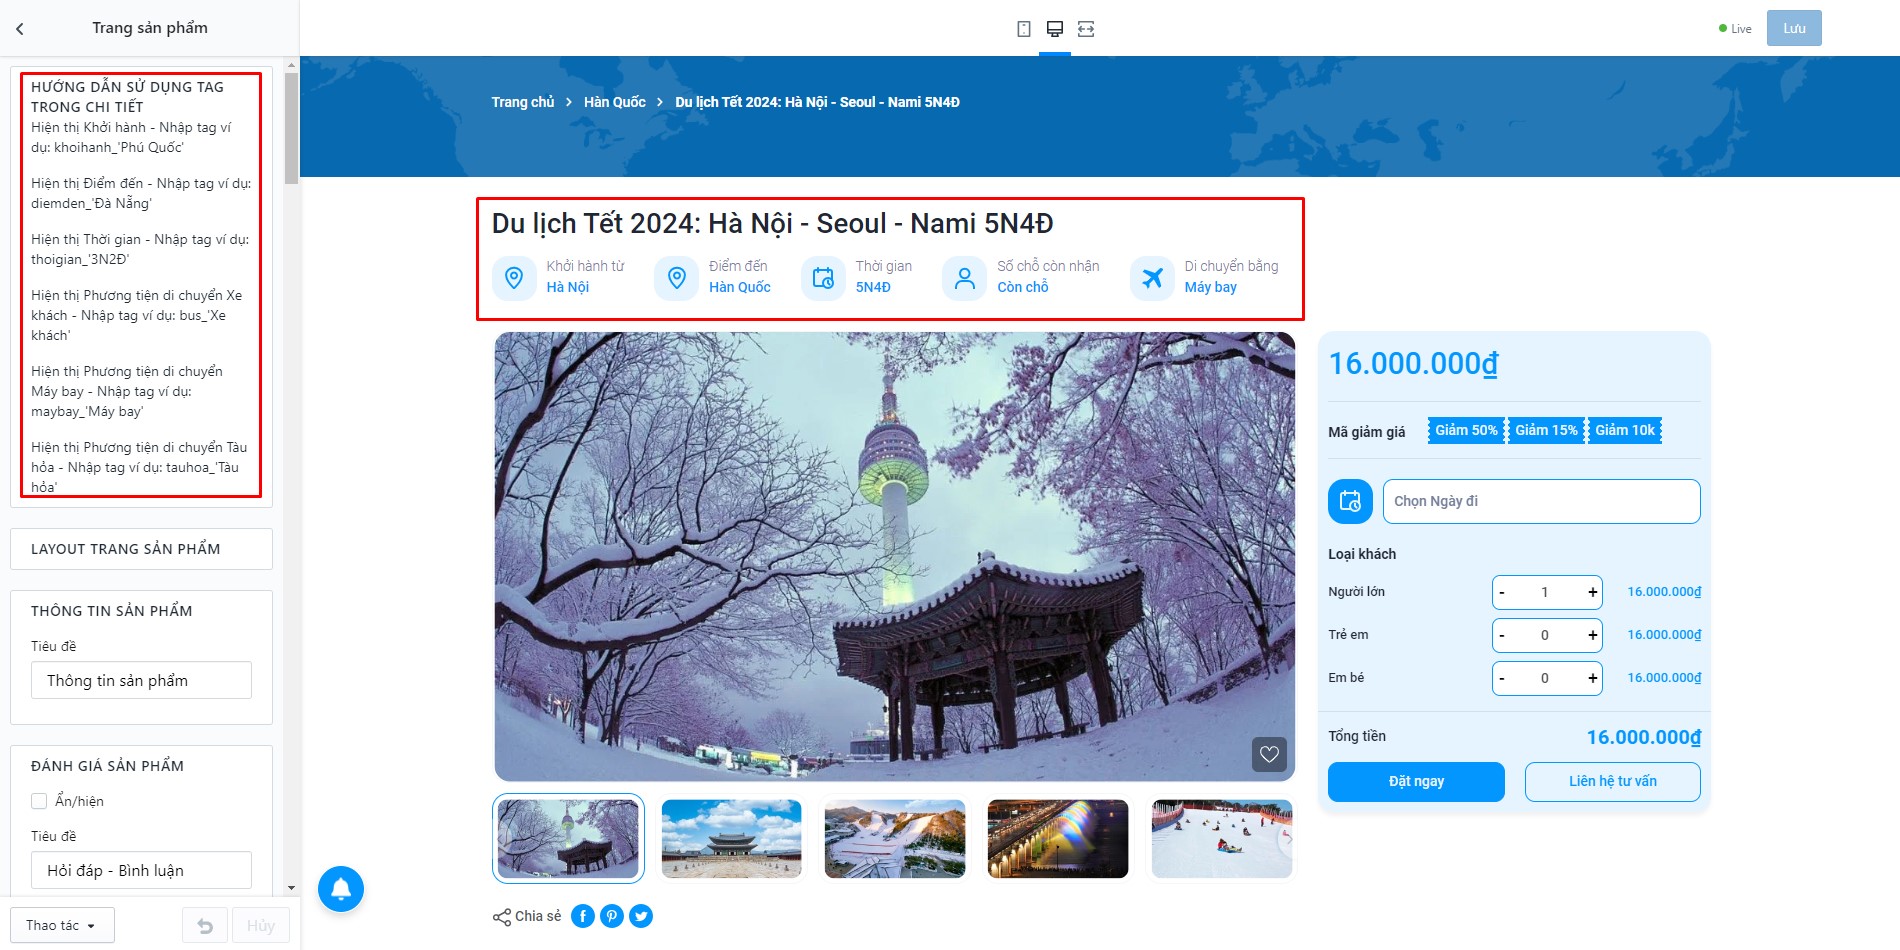Click the Hỏi đáp - Bình luận title field
This screenshot has width=1900, height=950.
point(141,870)
